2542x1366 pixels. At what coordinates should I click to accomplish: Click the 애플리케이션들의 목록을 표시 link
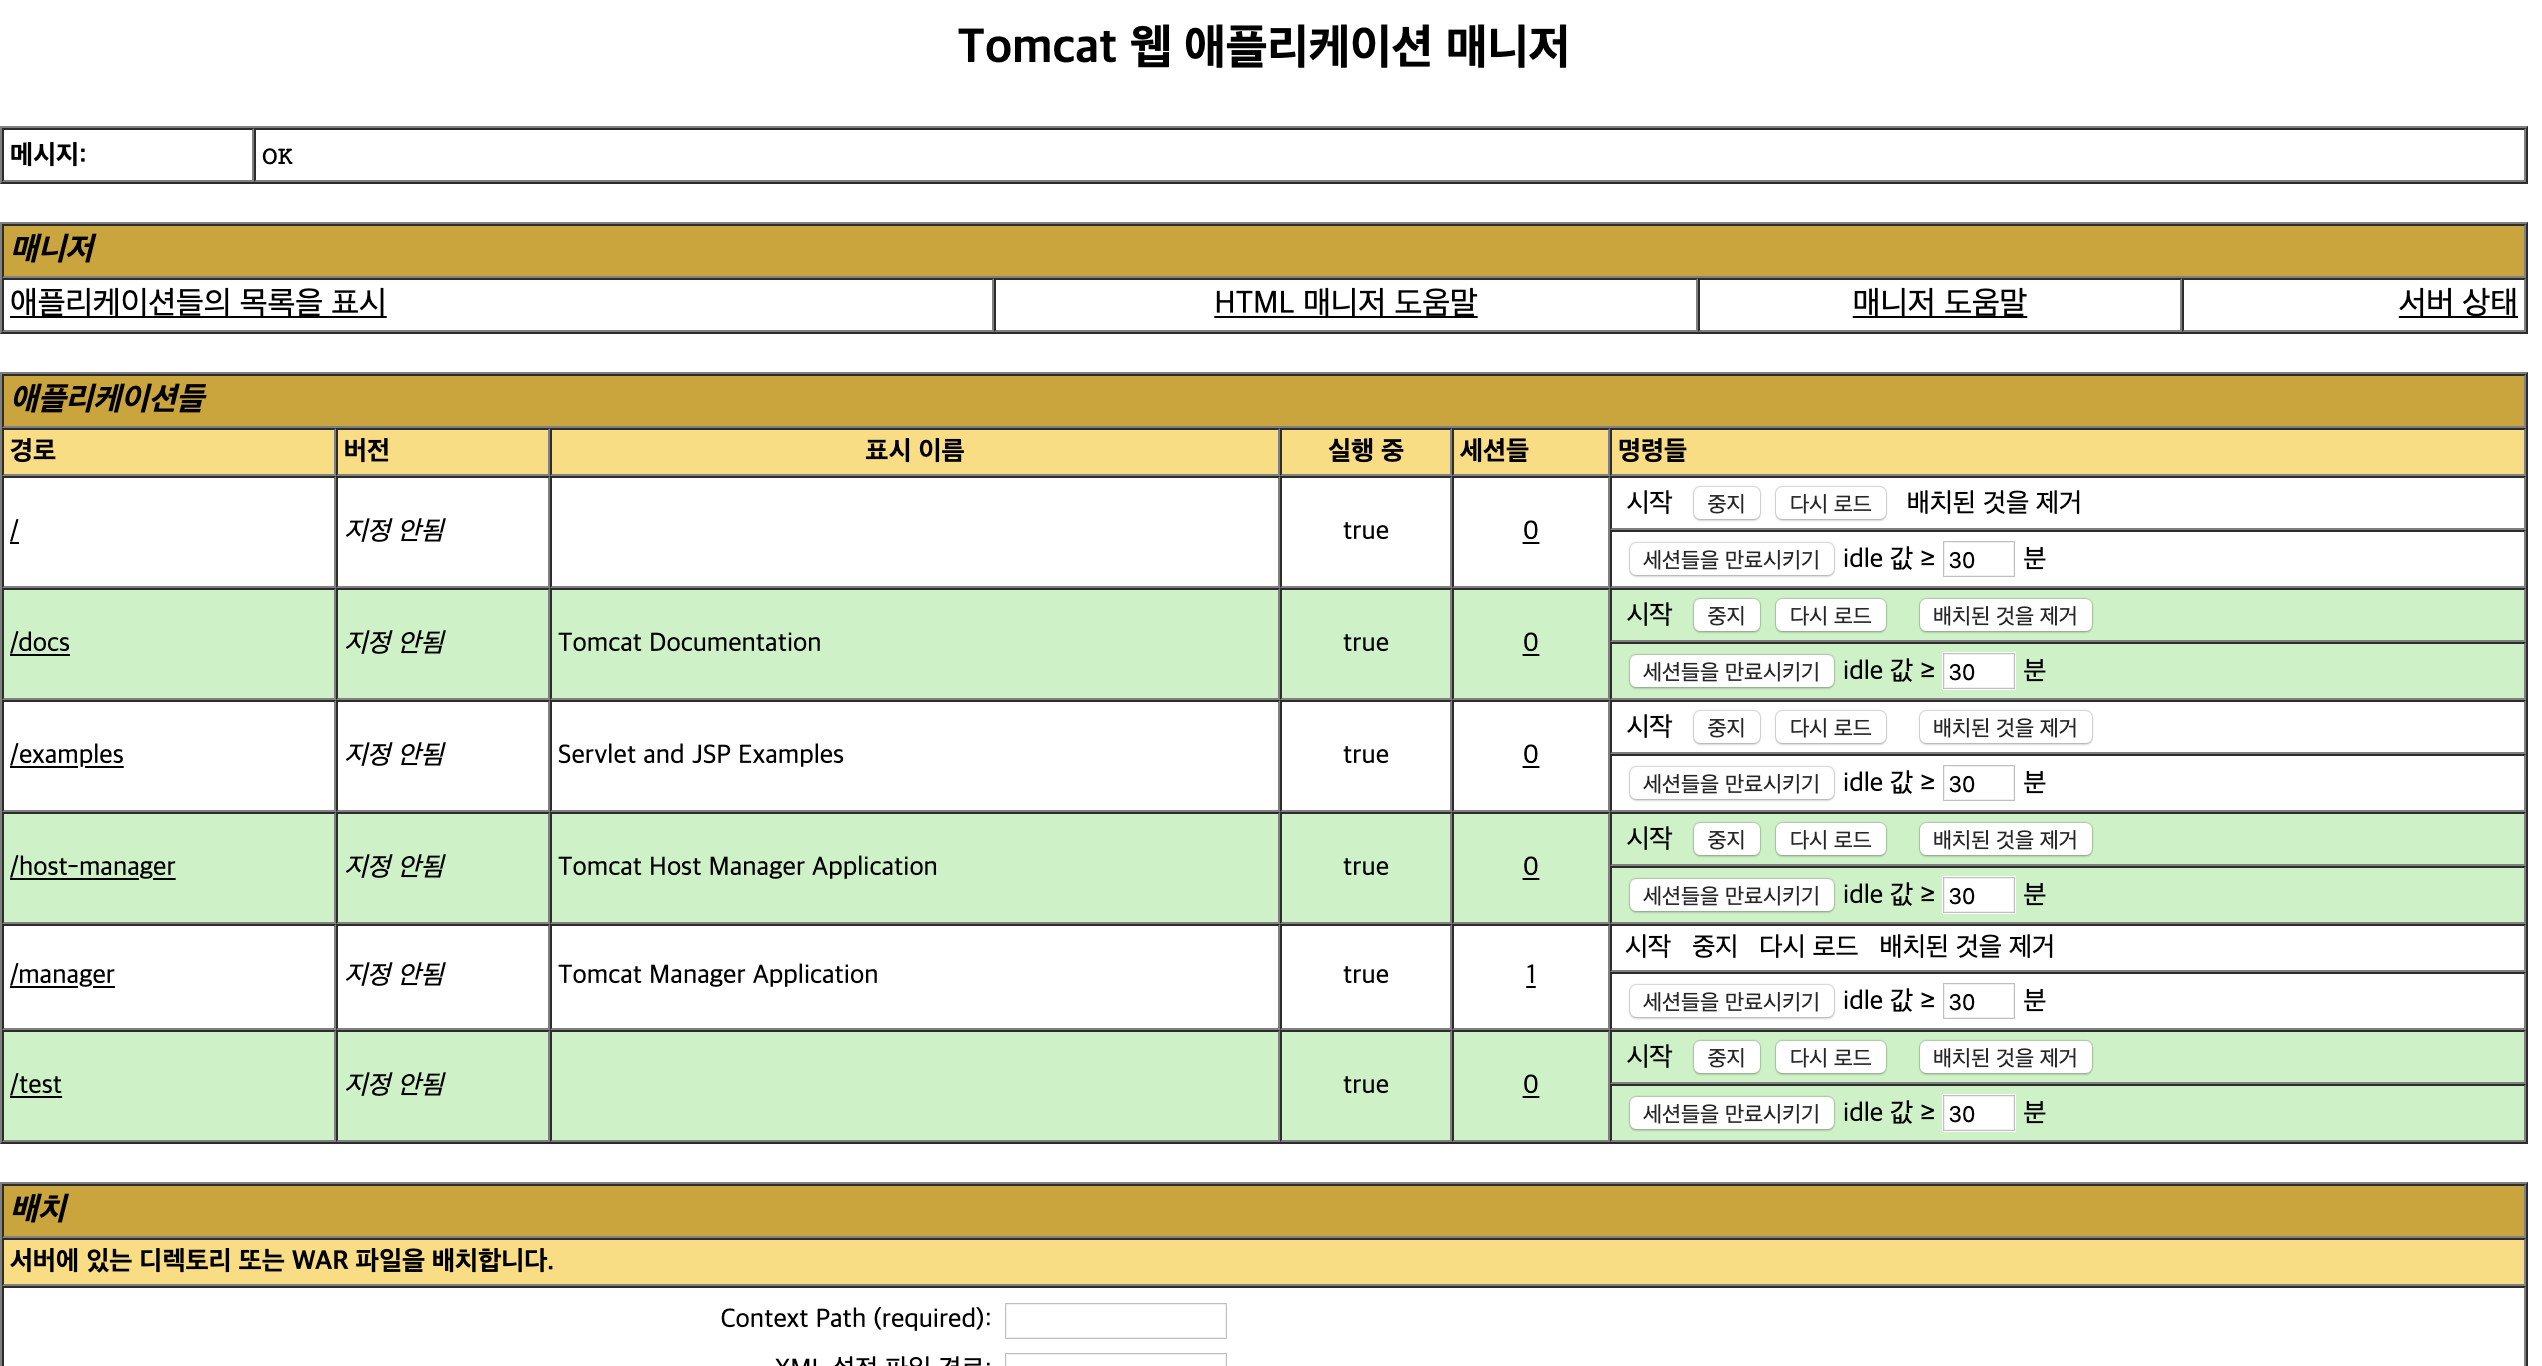[x=198, y=302]
